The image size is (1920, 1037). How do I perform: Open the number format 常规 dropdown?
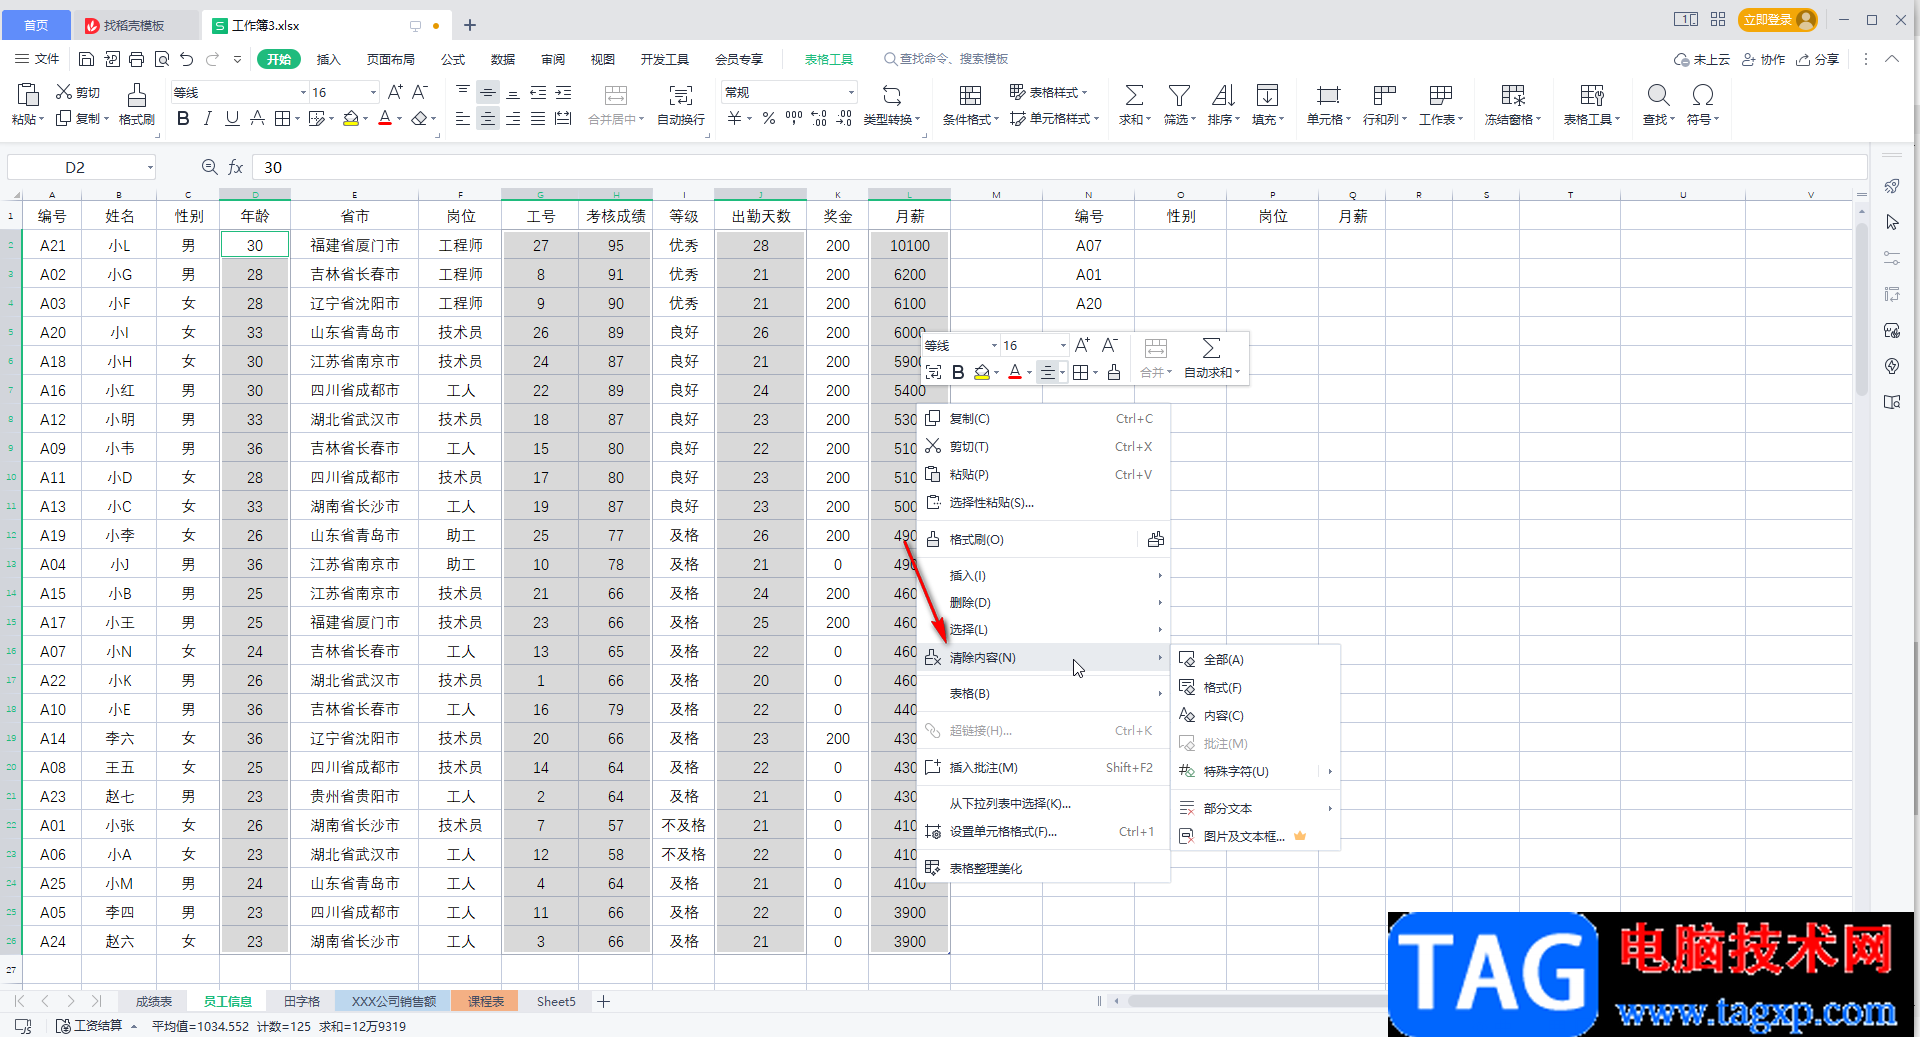click(851, 93)
